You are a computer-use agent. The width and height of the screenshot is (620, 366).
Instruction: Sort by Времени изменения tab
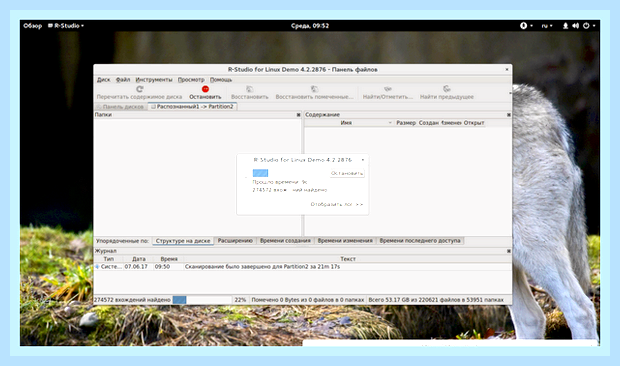[x=345, y=241]
